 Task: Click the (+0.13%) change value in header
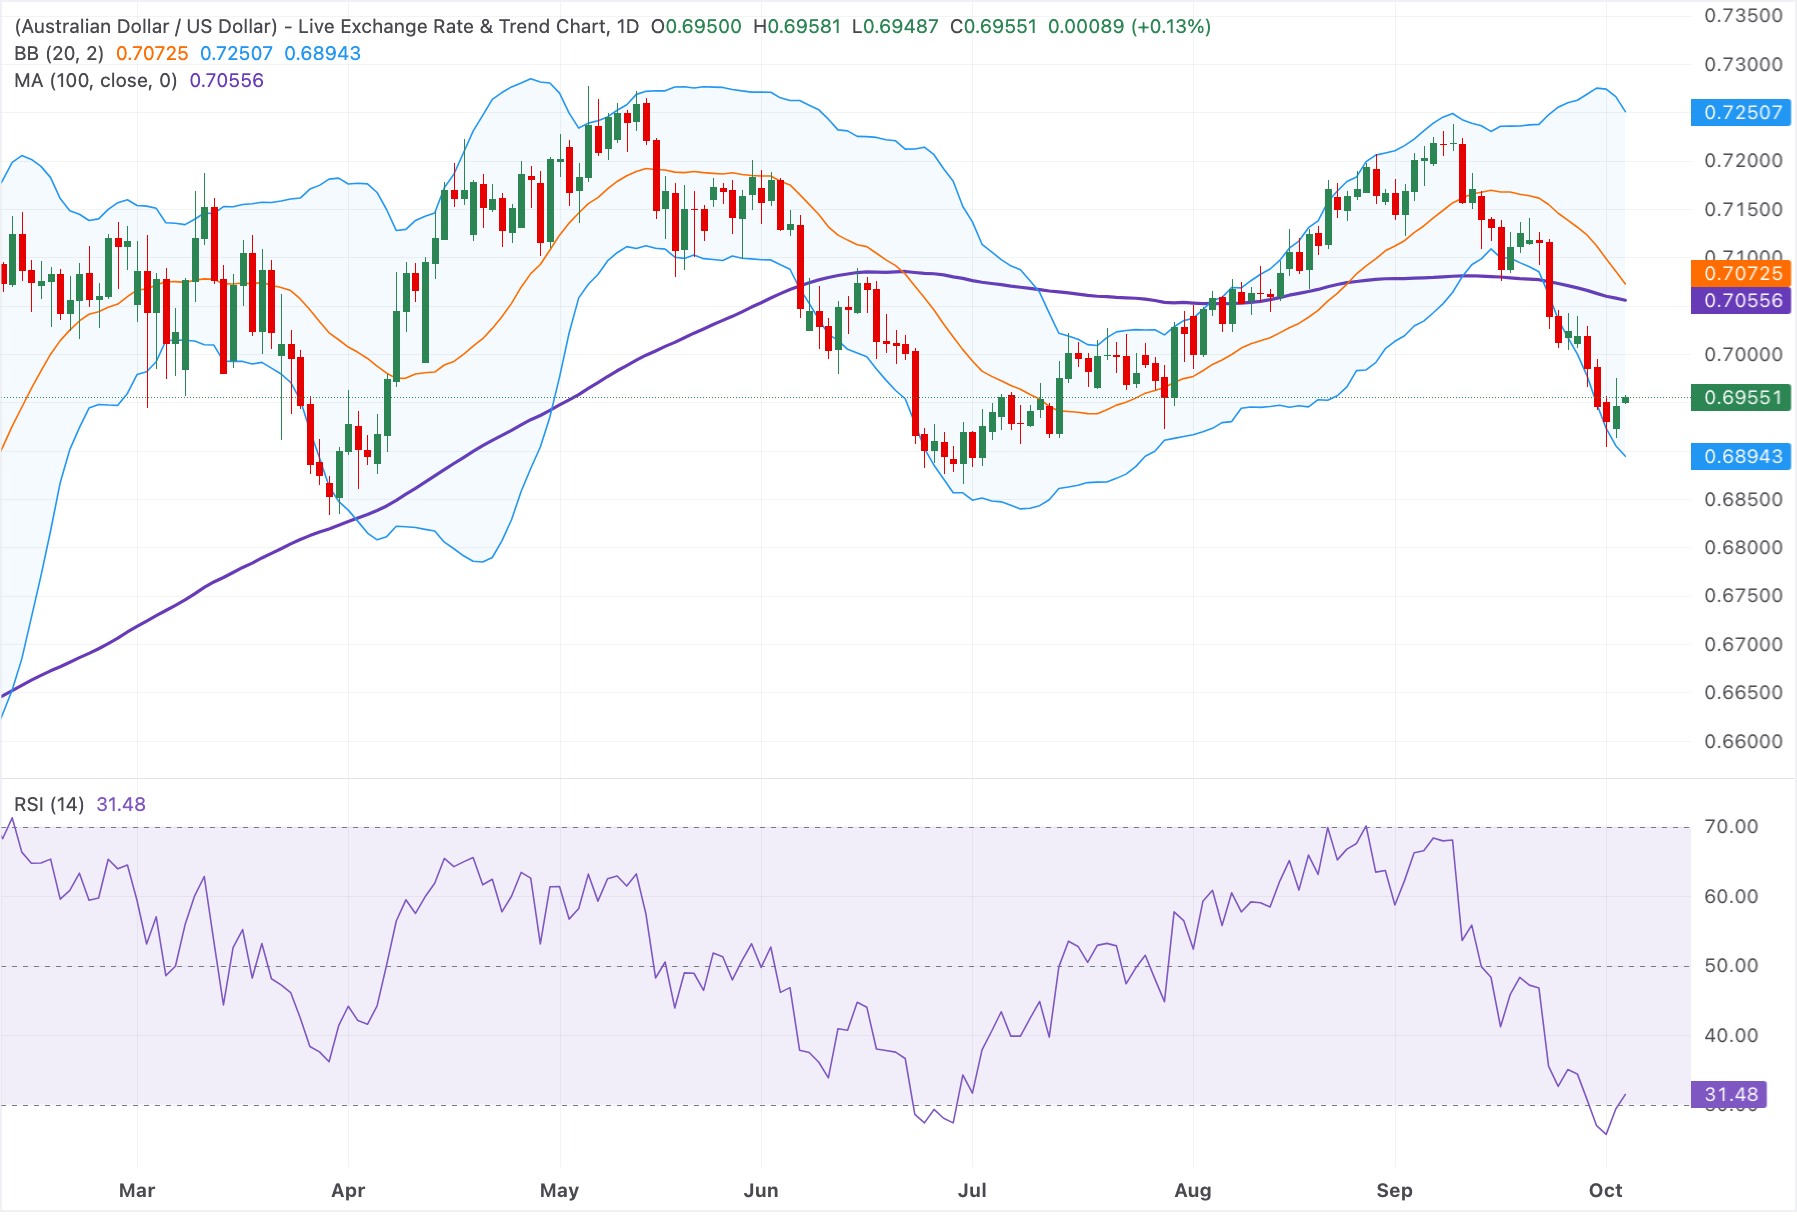click(x=1171, y=26)
